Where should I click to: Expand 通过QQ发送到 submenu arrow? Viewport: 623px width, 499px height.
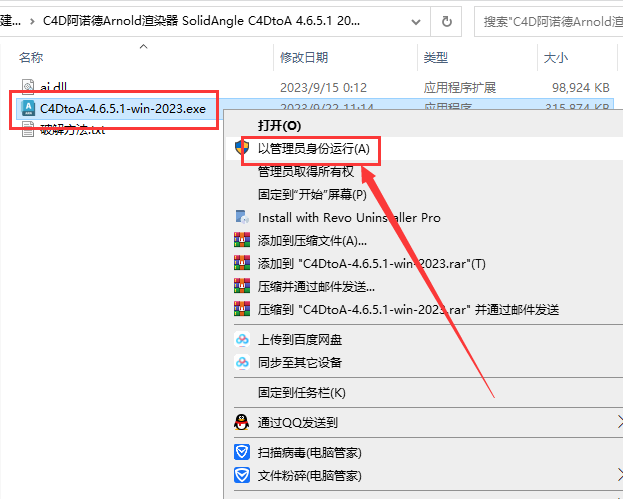[x=620, y=422]
